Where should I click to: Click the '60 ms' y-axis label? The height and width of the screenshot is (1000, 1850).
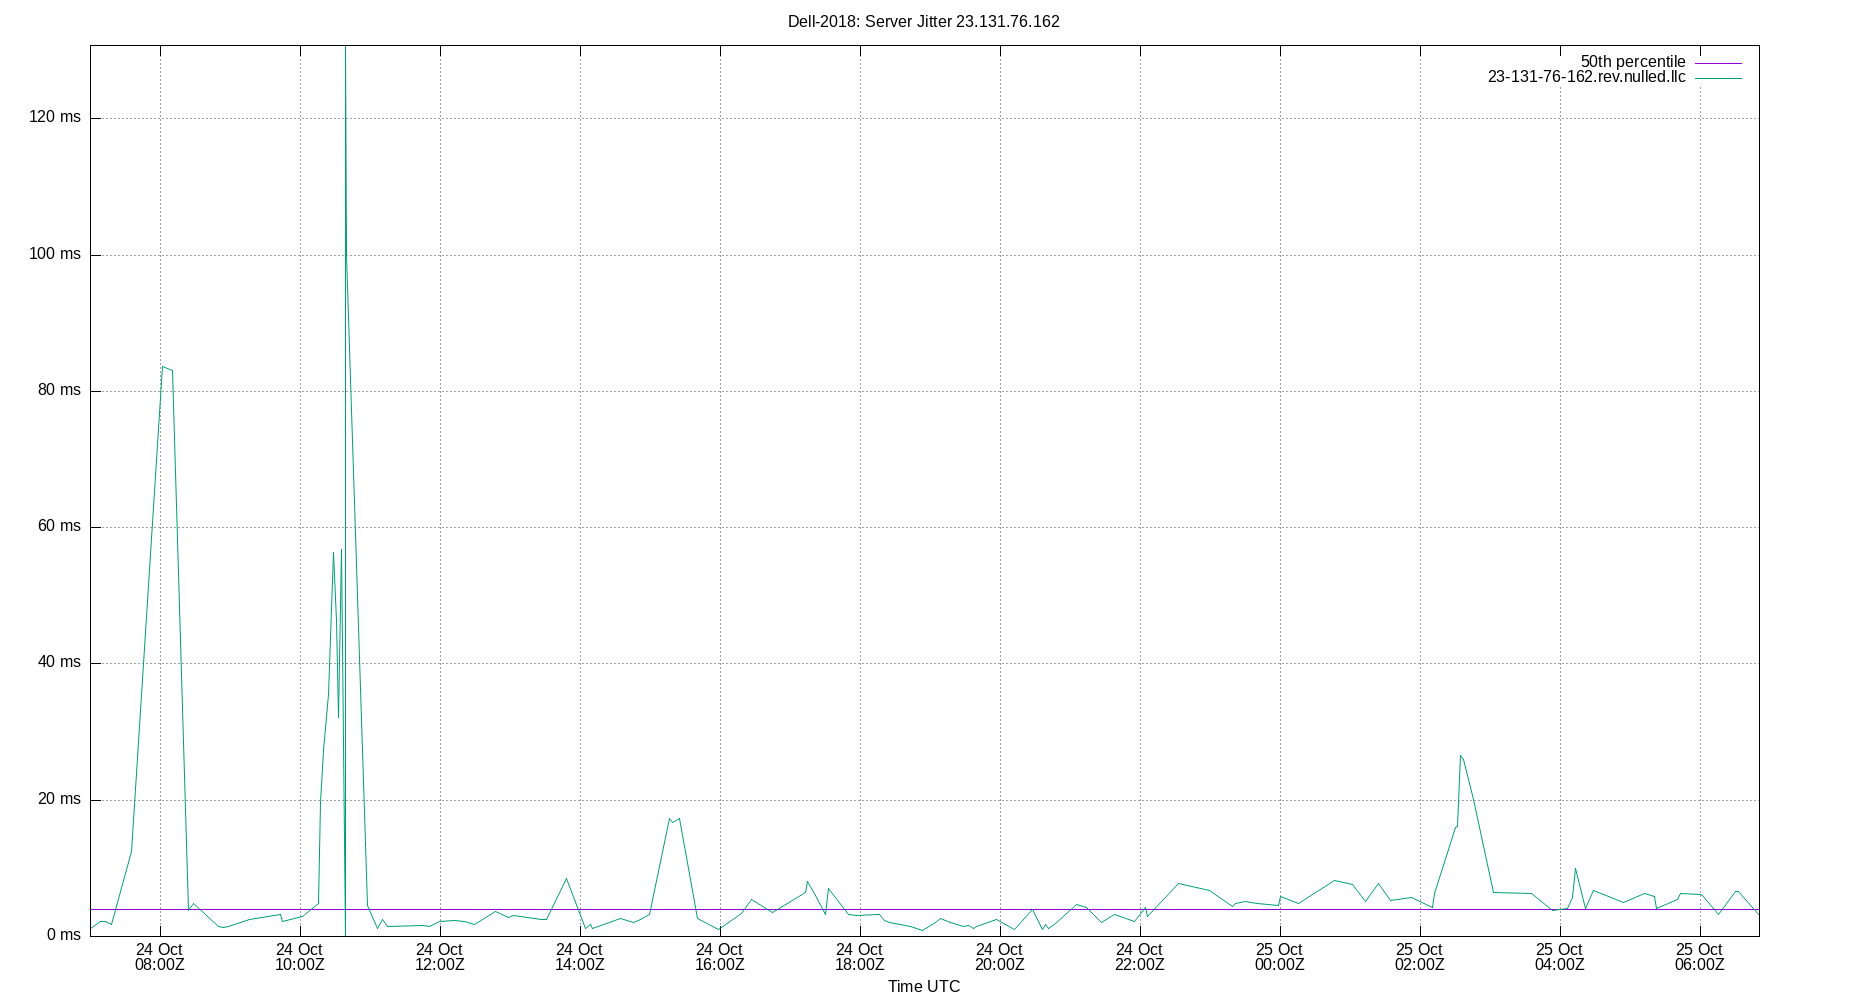pyautogui.click(x=59, y=526)
